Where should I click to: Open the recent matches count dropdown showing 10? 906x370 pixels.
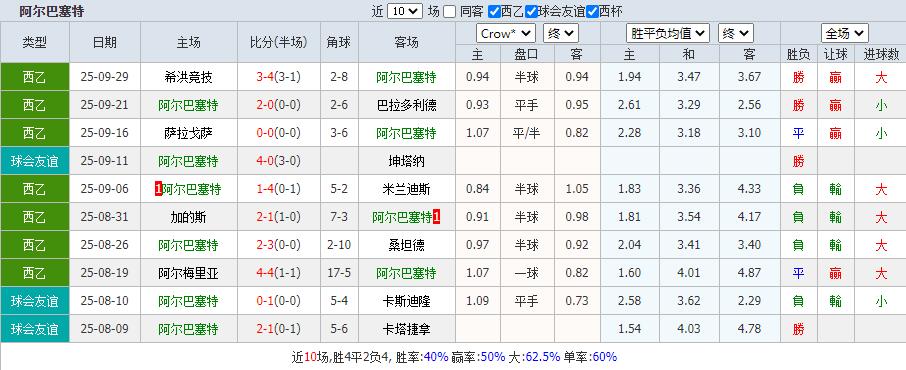point(405,11)
